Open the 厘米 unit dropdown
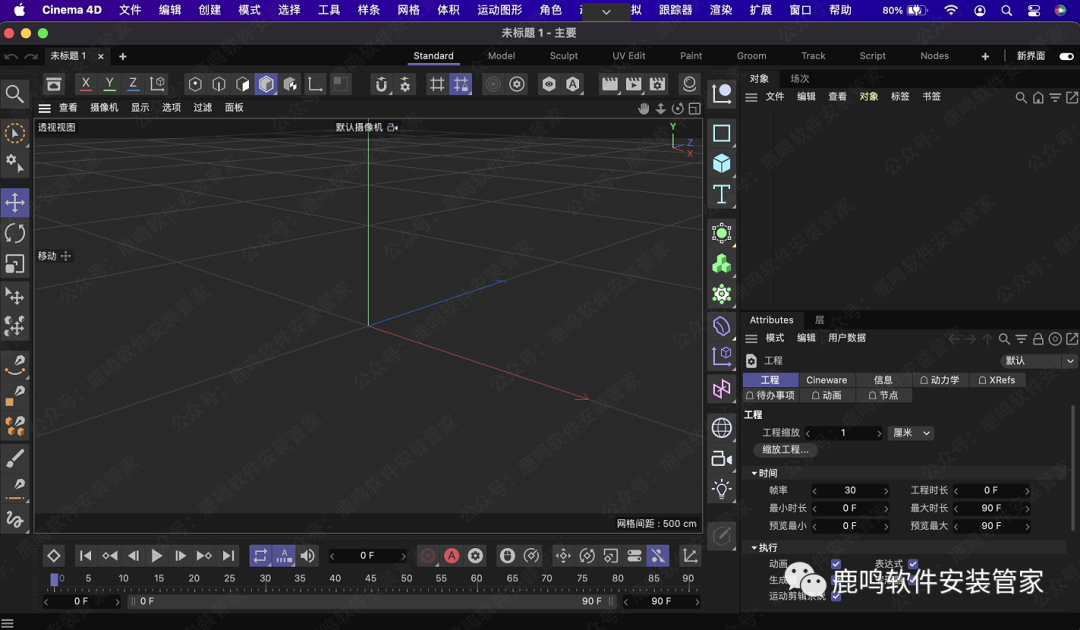 click(x=912, y=433)
